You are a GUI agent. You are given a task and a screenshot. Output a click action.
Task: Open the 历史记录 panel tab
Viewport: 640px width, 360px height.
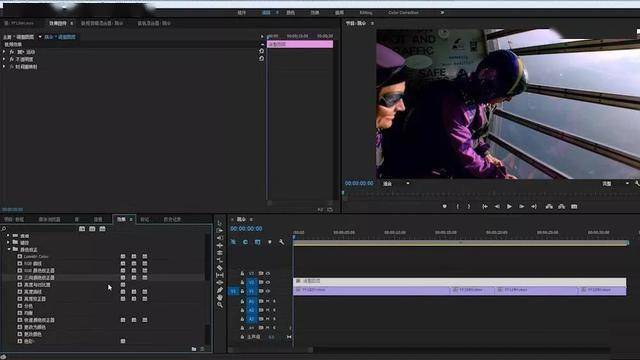pos(172,220)
